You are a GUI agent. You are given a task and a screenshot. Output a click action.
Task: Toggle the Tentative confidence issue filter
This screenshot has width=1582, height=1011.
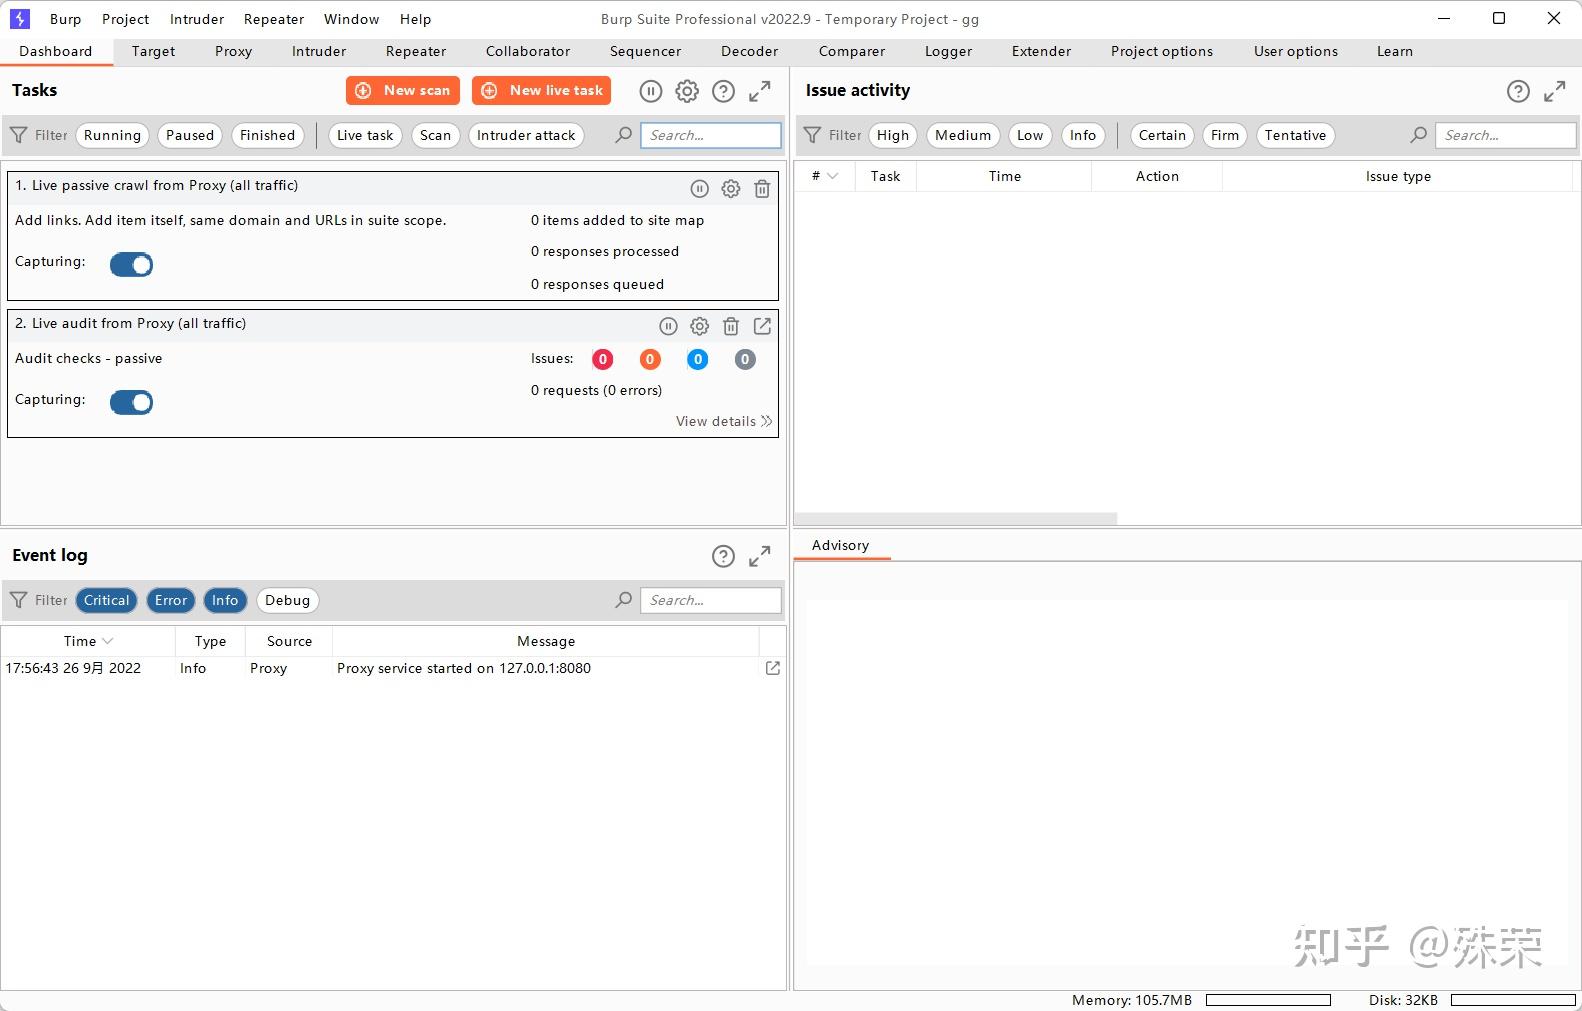(1295, 135)
